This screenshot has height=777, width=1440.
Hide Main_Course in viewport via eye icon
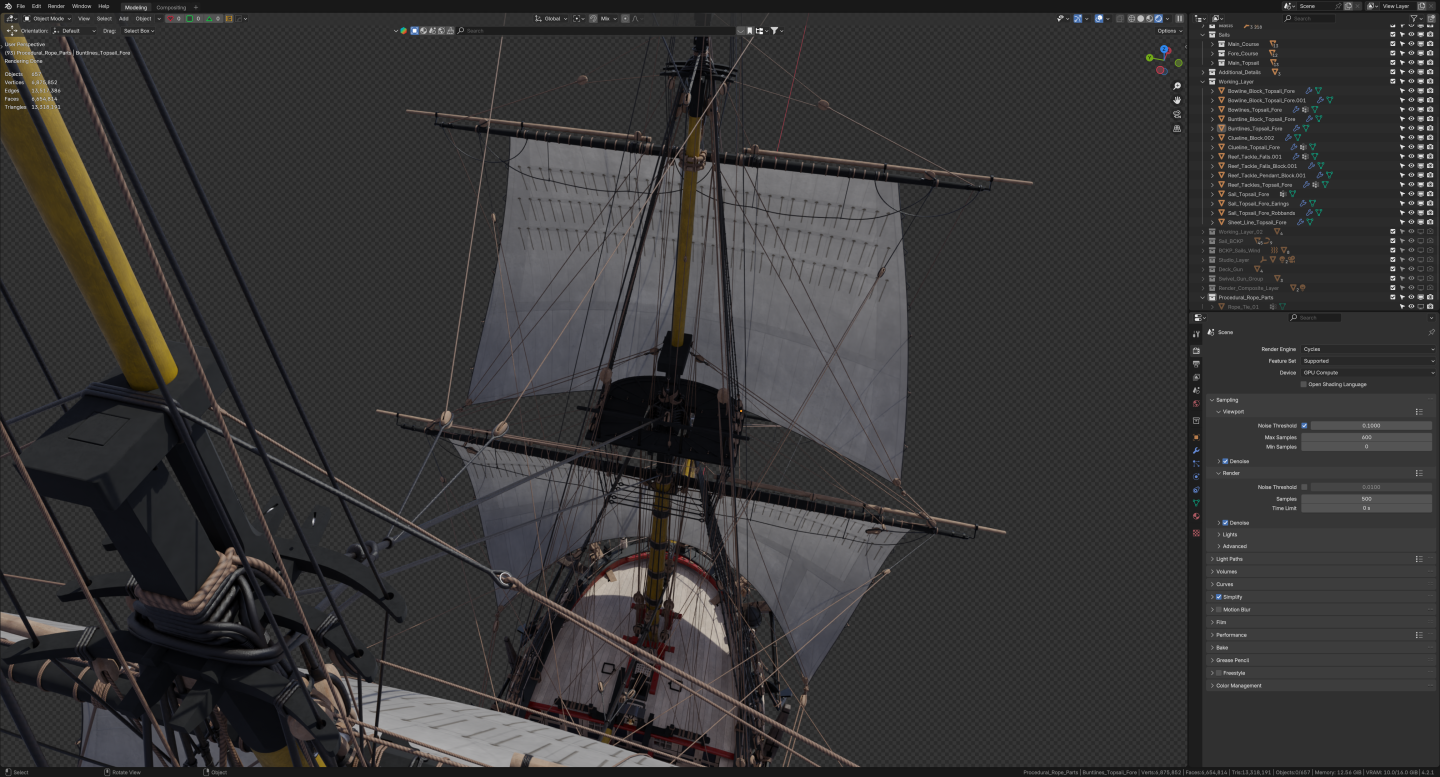[x=1411, y=44]
